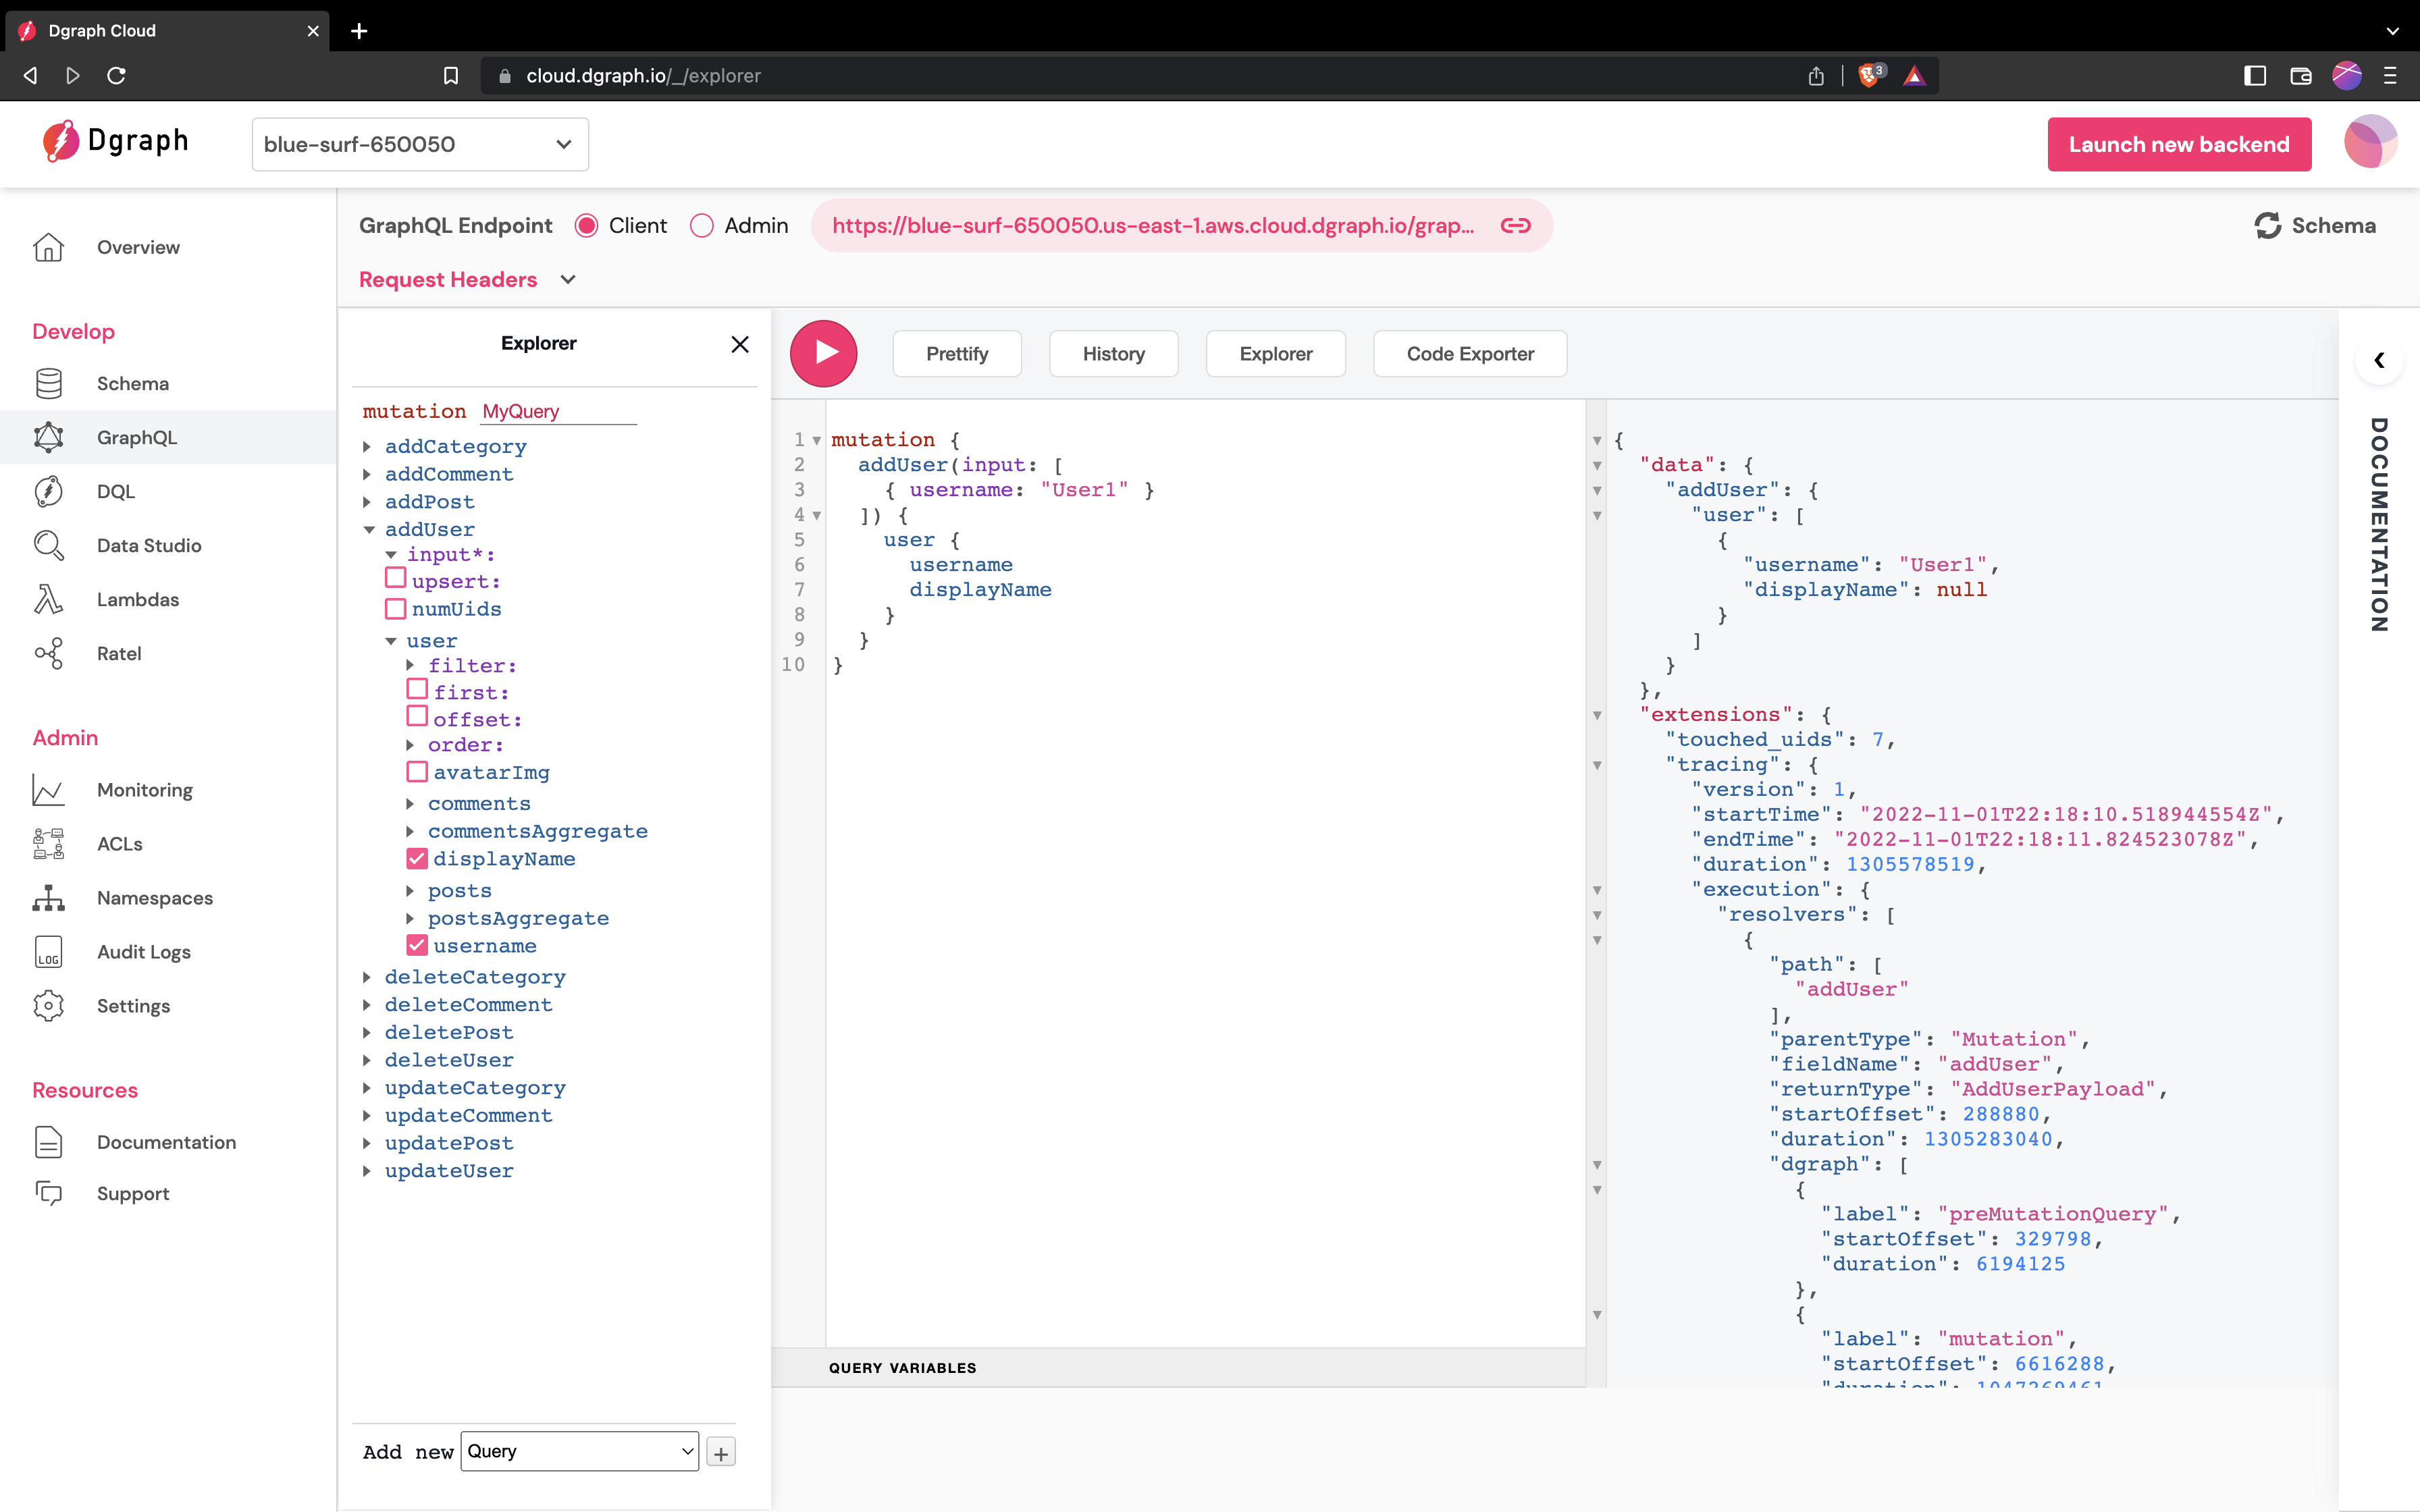
Task: Close the Explorer panel
Action: point(740,344)
